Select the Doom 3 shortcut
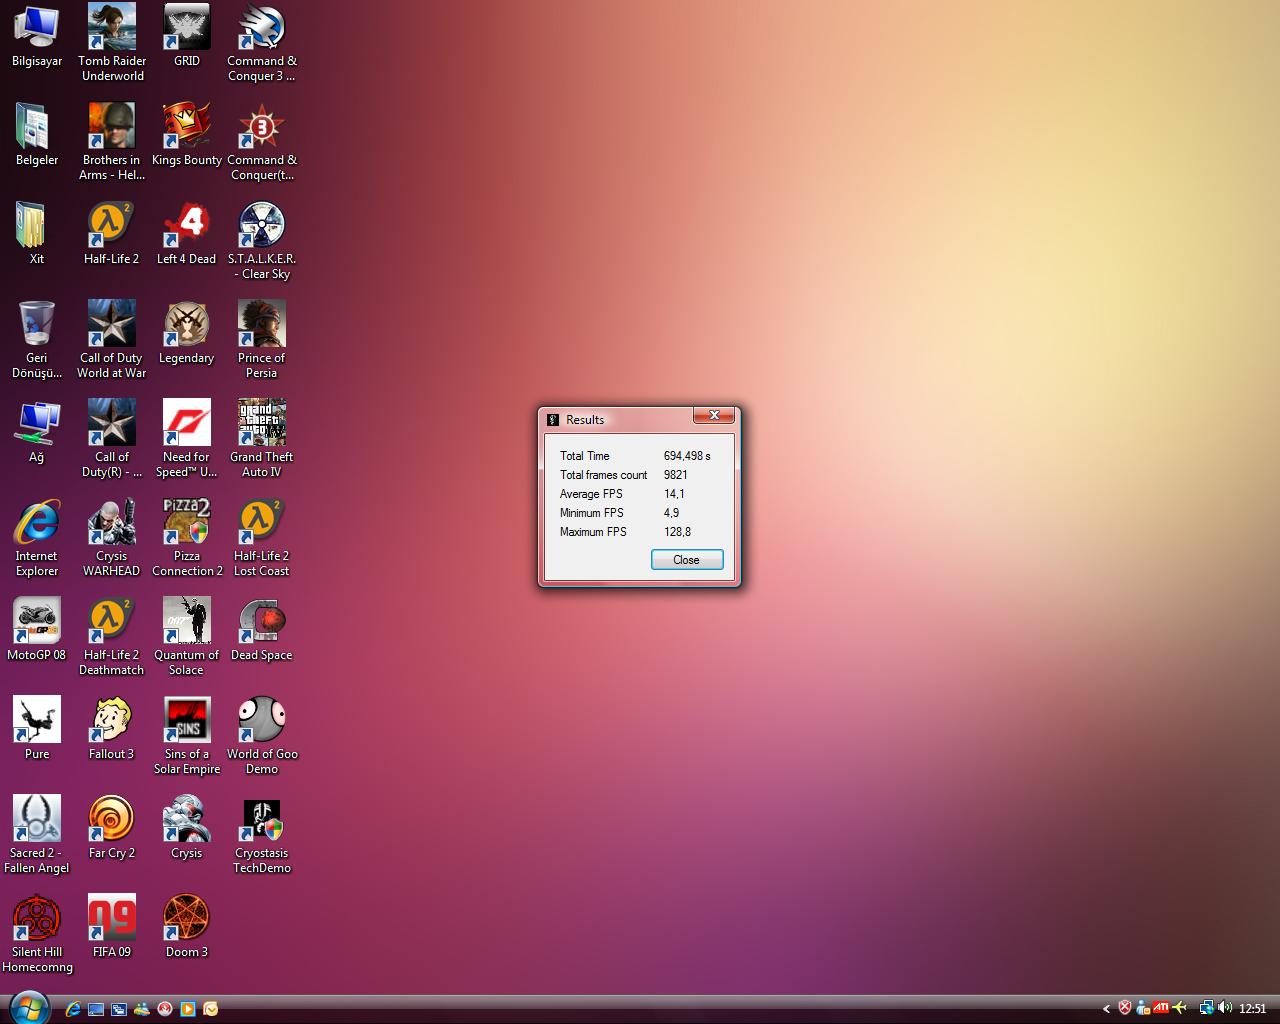Viewport: 1280px width, 1024px height. pos(187,927)
